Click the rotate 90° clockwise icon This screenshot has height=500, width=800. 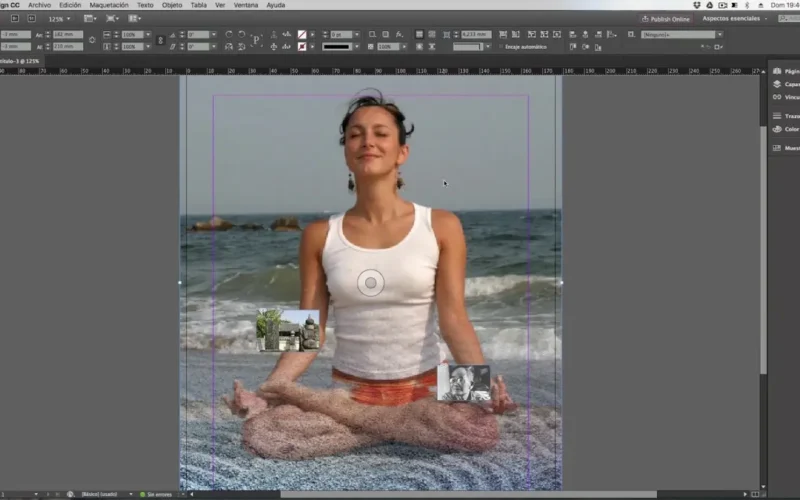(229, 35)
